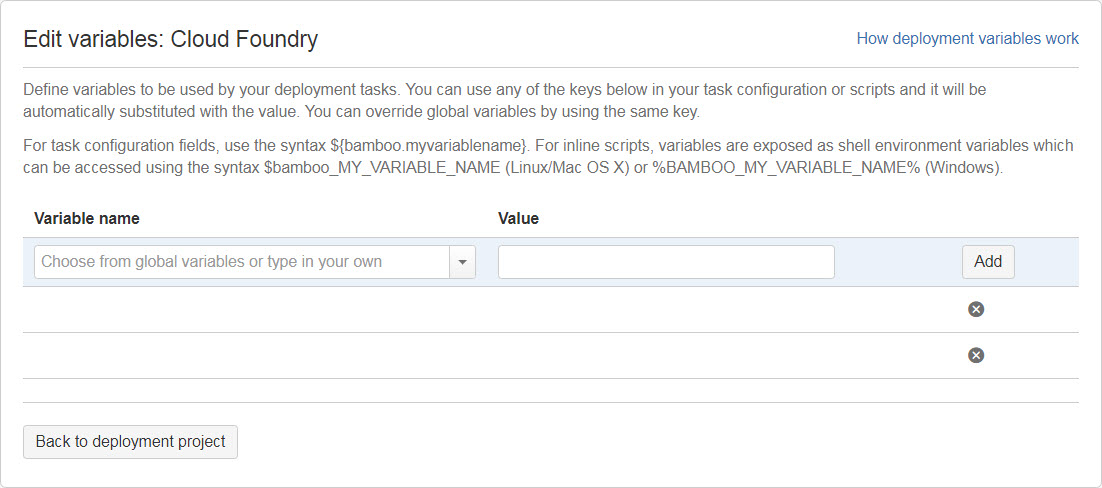Screen dimensions: 1102x488
Task: Click 'Edit variables: Cloud Foundry' heading
Action: pos(171,39)
